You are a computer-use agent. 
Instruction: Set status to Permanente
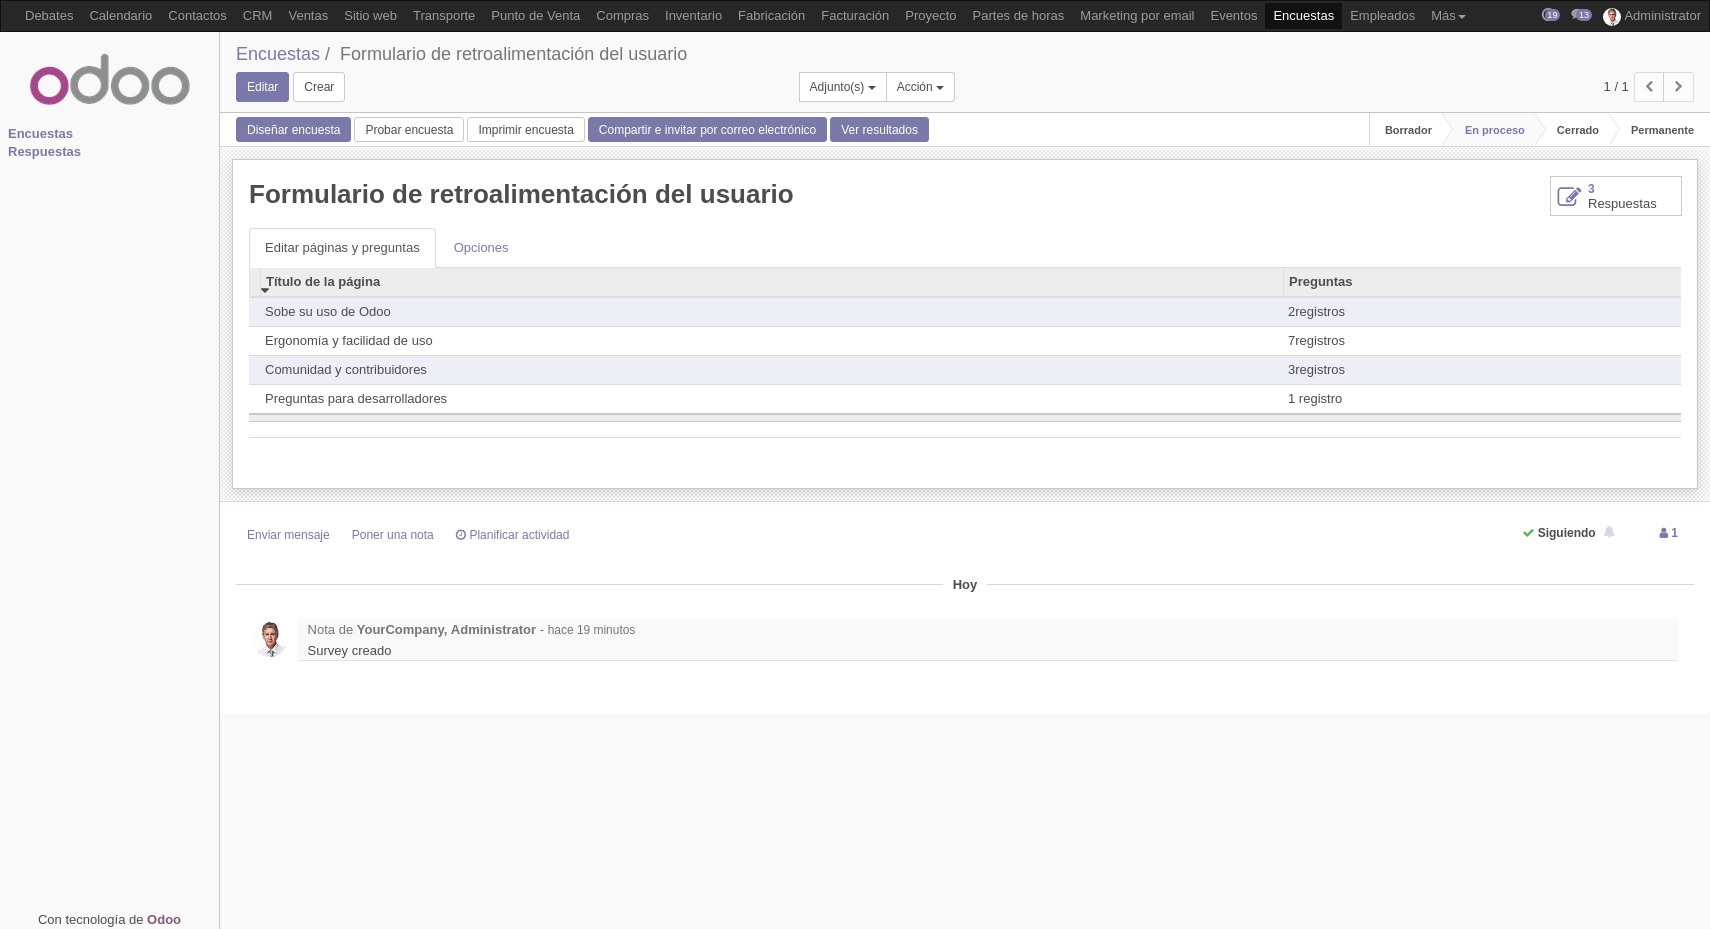[x=1662, y=130]
